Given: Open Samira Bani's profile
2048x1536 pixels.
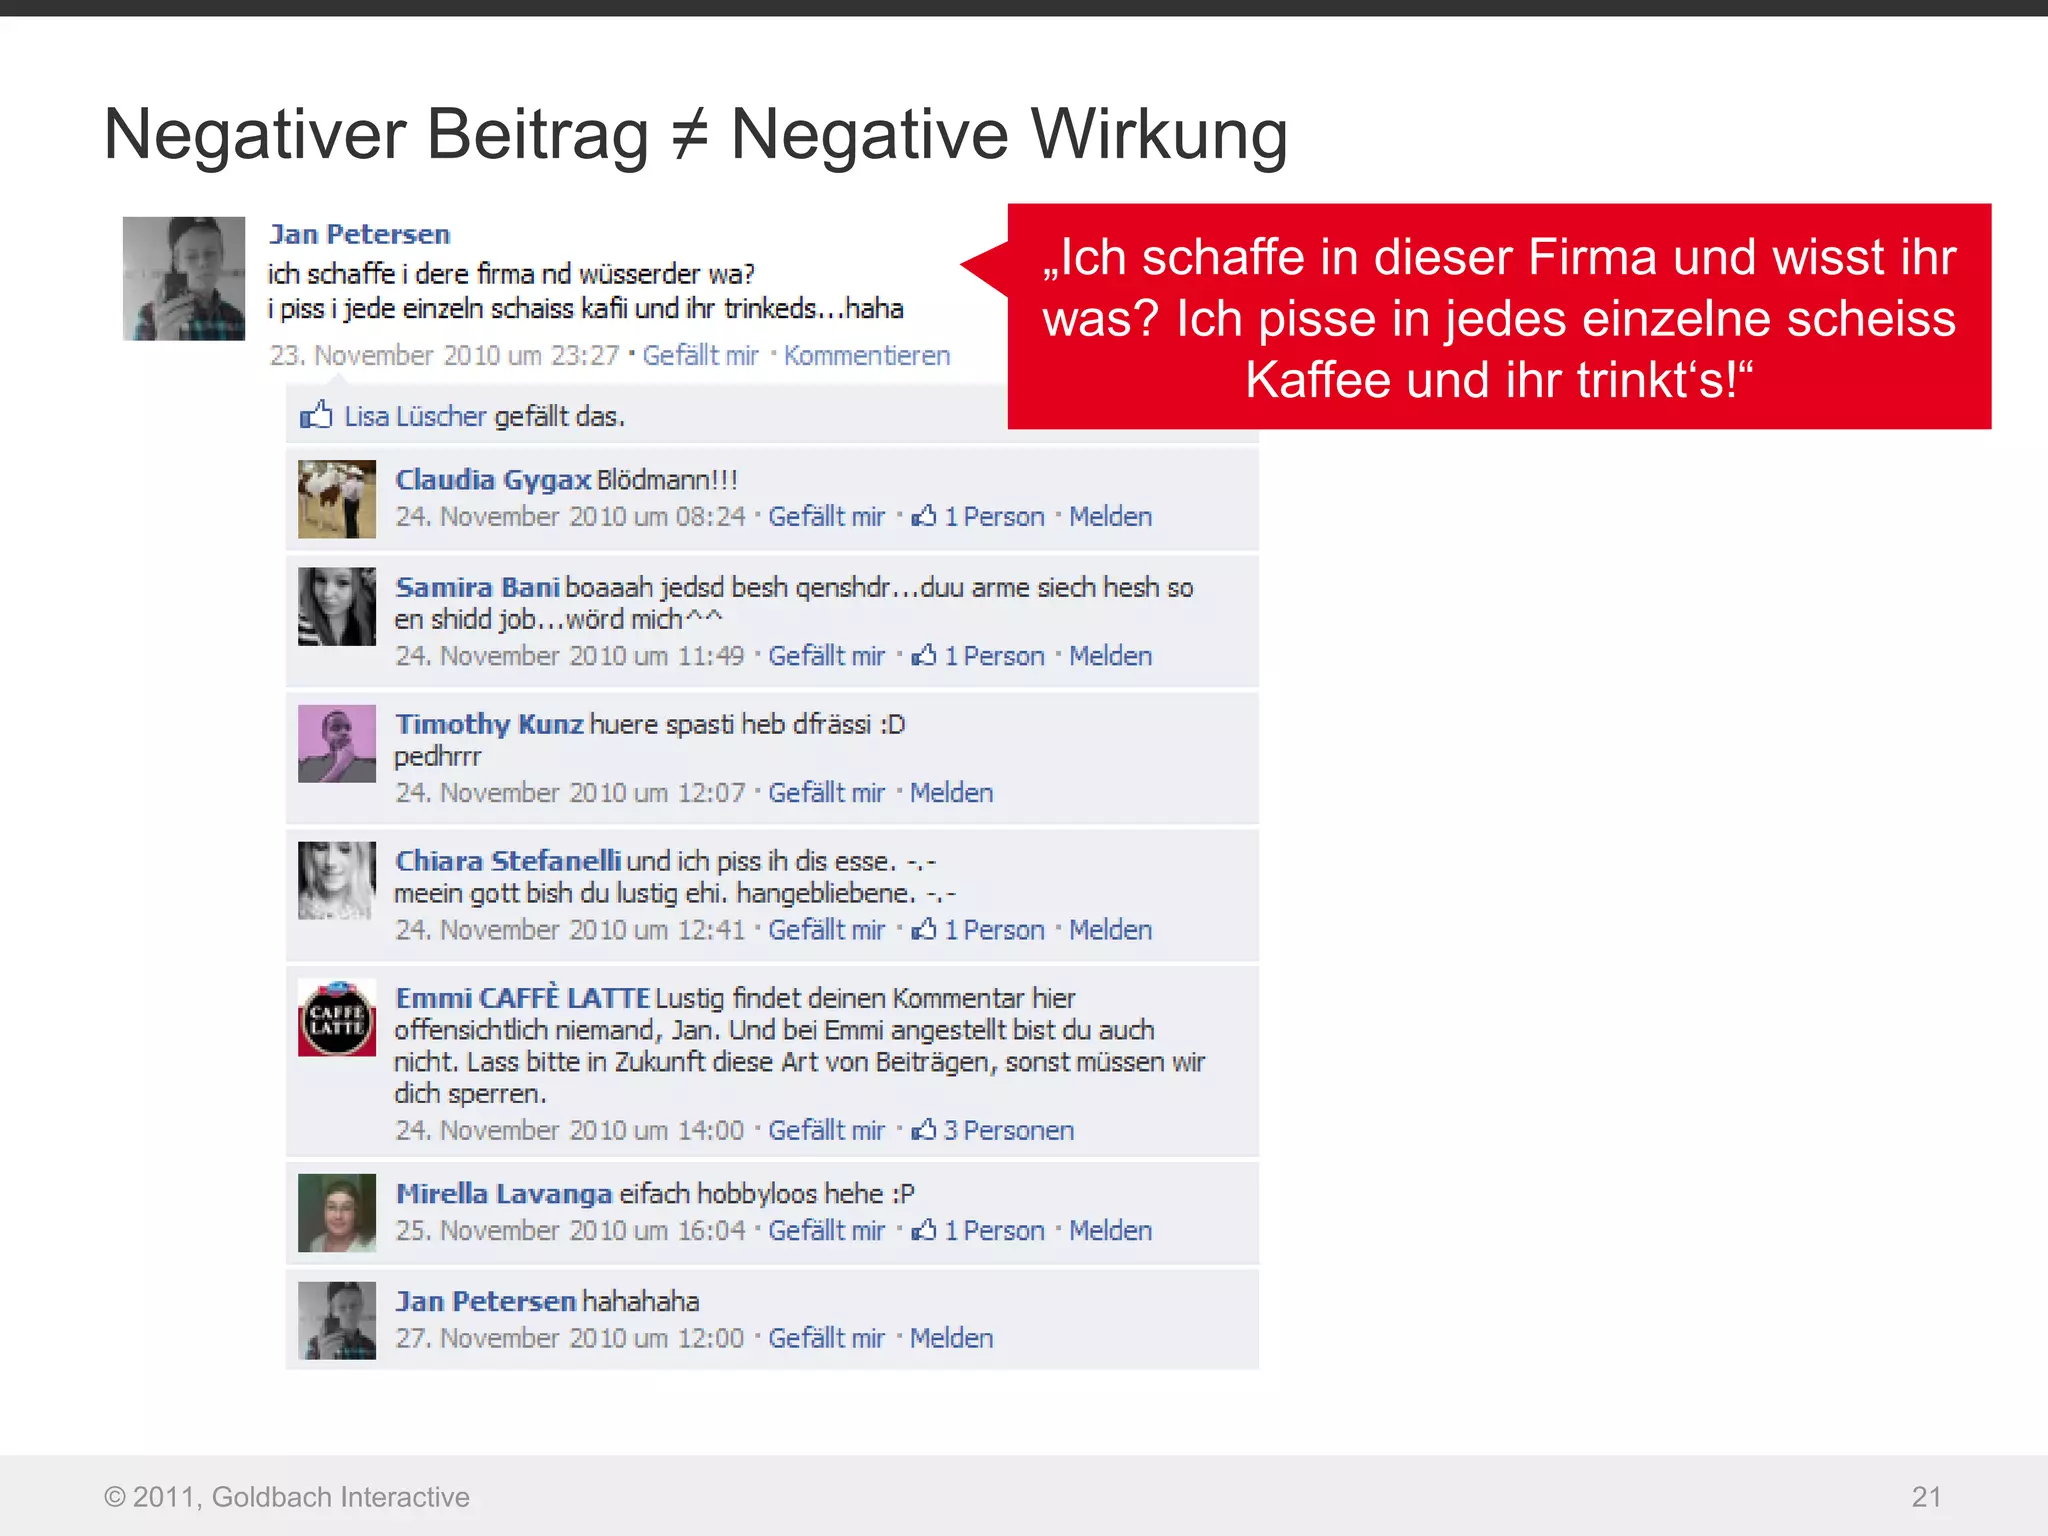Looking at the screenshot, I should [x=477, y=587].
